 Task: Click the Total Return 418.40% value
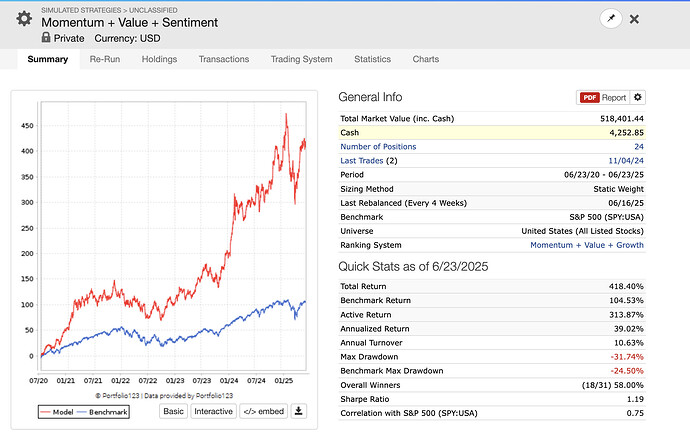coord(626,286)
